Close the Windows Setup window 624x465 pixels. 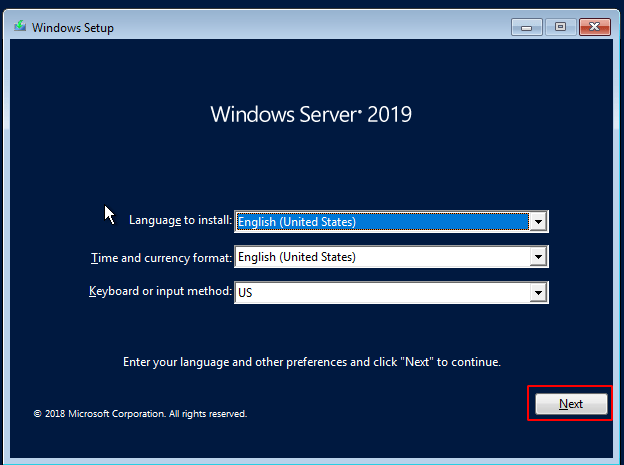(x=595, y=27)
